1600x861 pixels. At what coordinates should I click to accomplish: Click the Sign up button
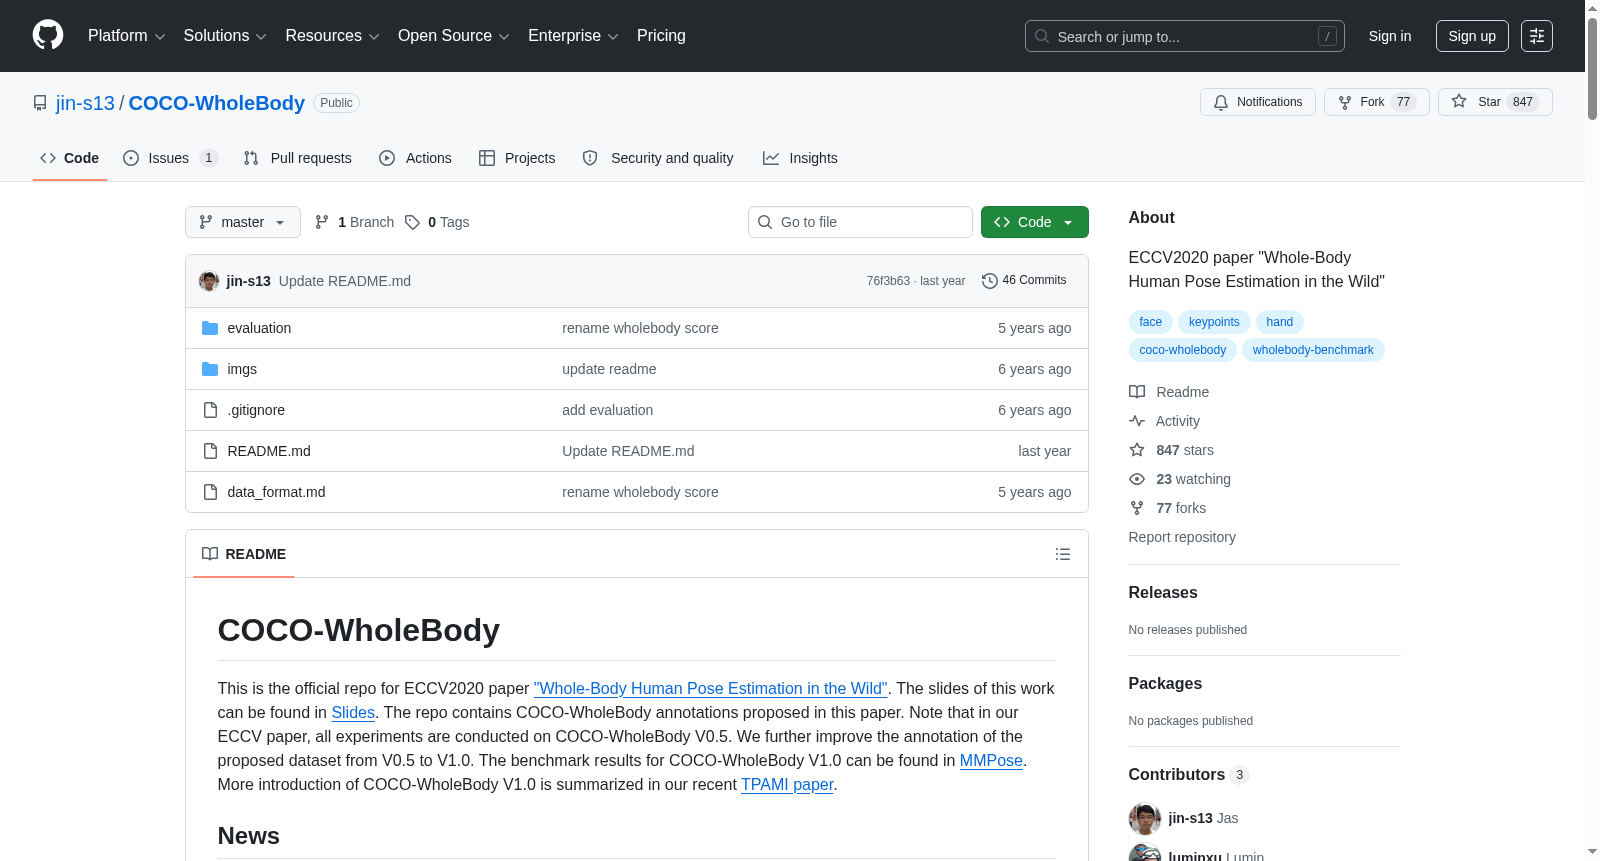(x=1472, y=36)
